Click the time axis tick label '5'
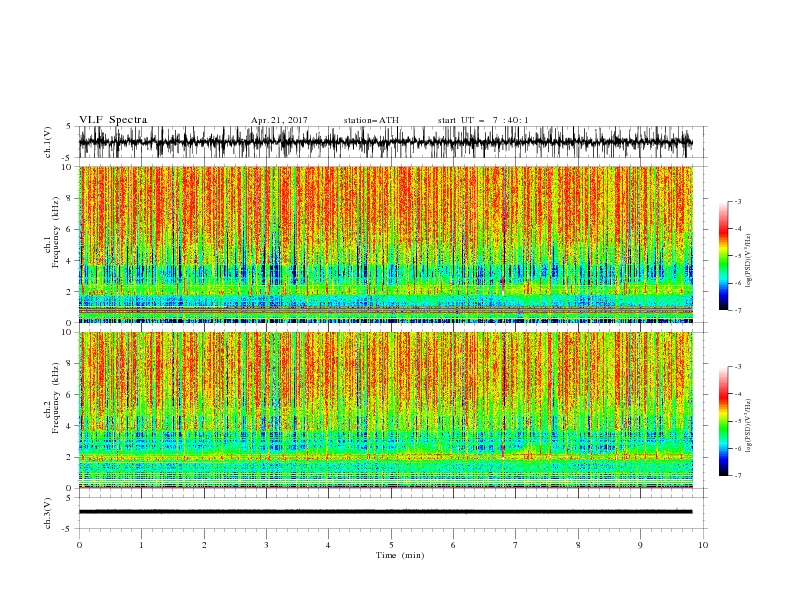The height and width of the screenshot is (612, 792). point(391,545)
